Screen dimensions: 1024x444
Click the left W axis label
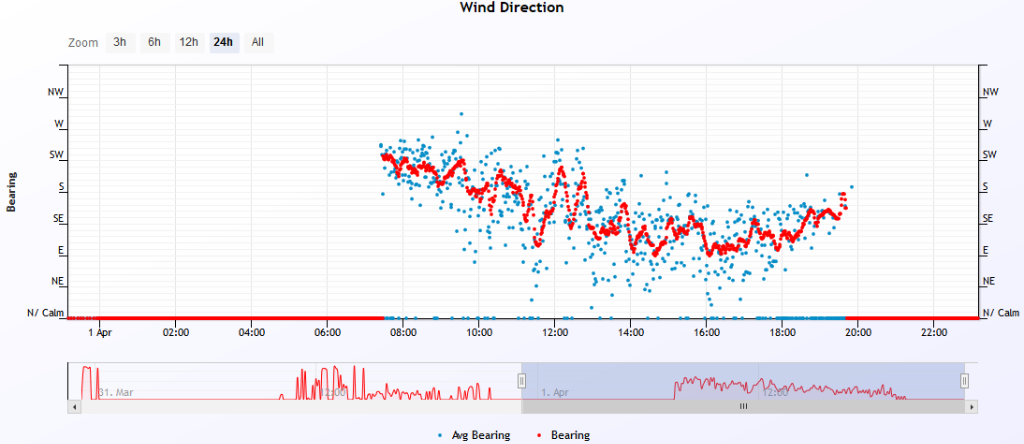[x=59, y=123]
